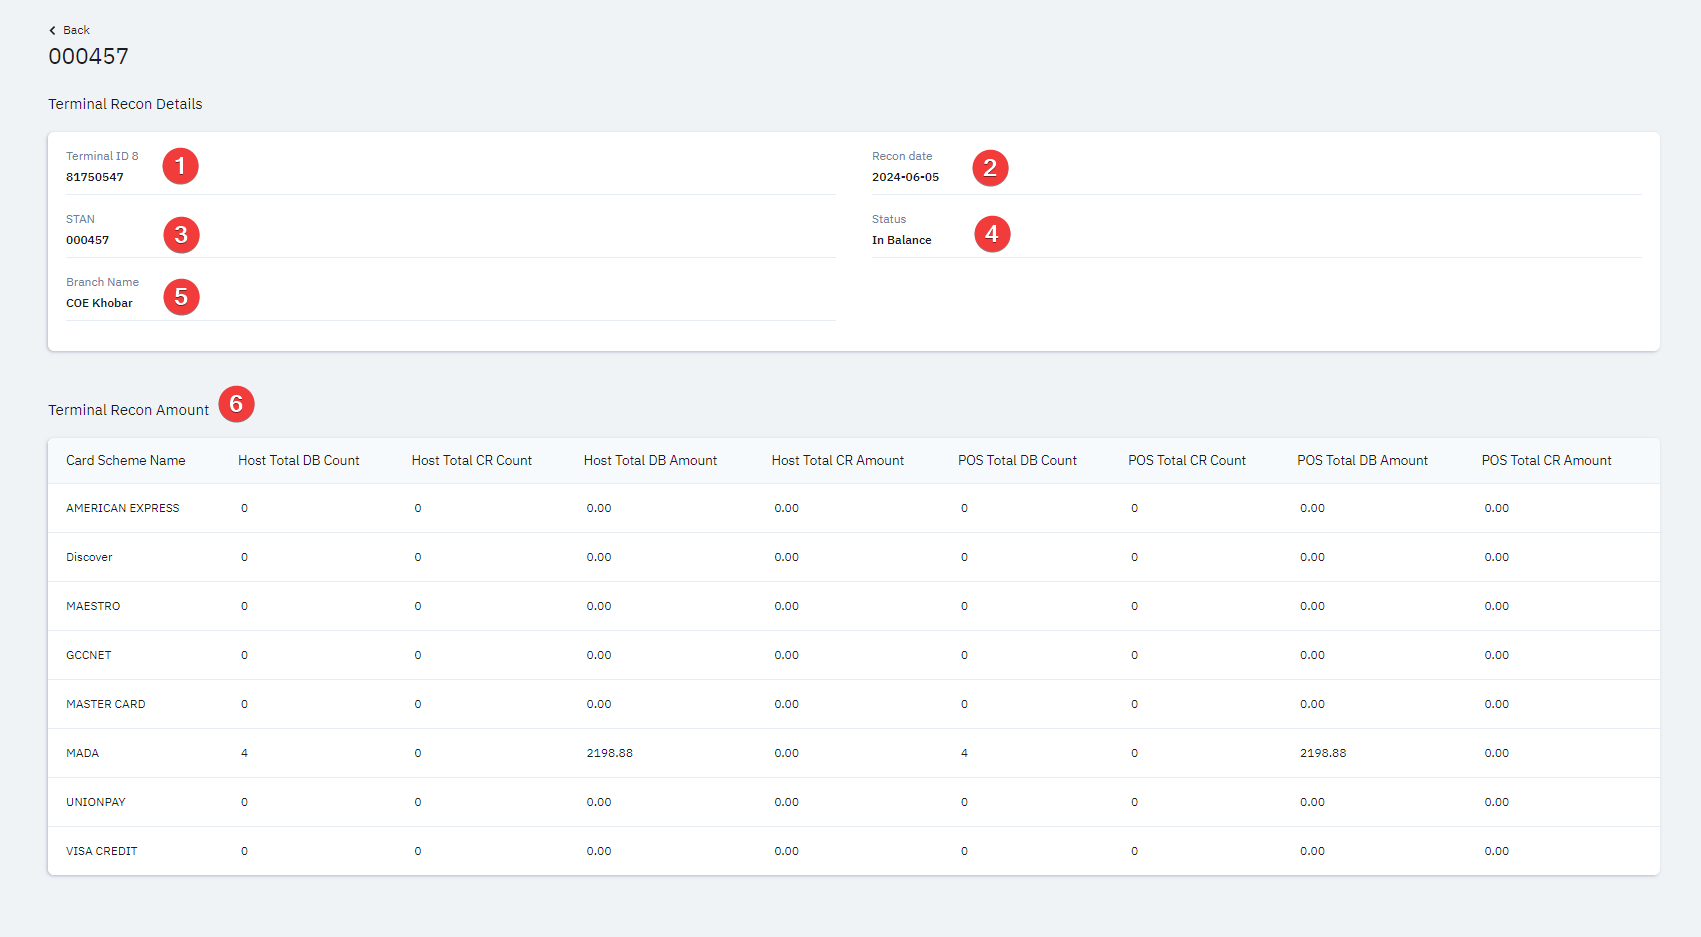Click the POS Total DB Amount header
This screenshot has width=1701, height=937.
point(1362,461)
